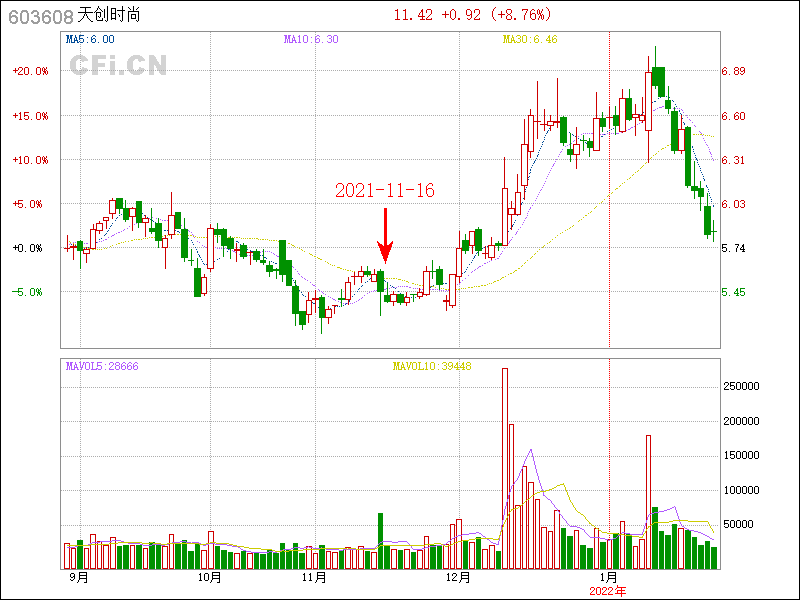Select the +0.0% axis label

click(x=27, y=248)
